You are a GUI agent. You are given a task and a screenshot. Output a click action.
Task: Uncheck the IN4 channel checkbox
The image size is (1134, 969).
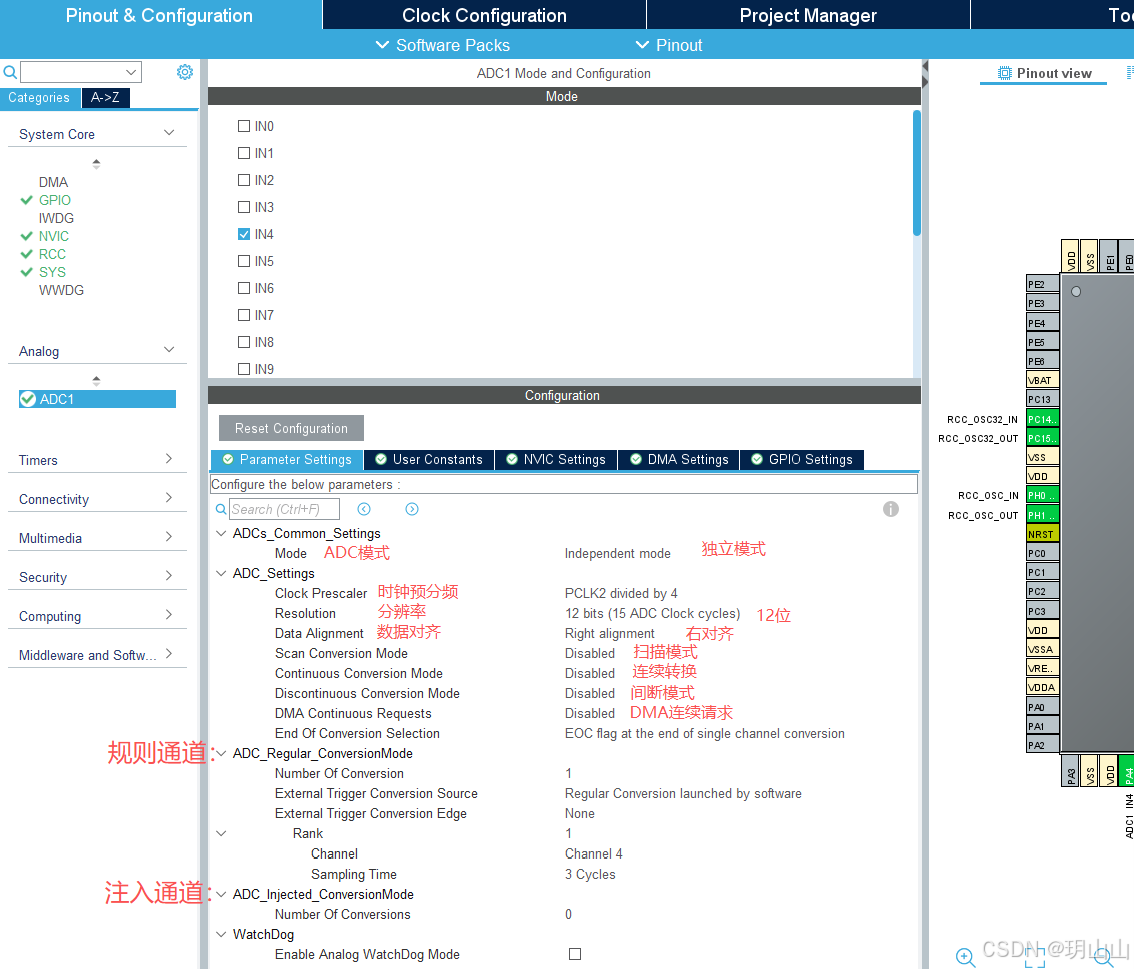click(x=243, y=233)
